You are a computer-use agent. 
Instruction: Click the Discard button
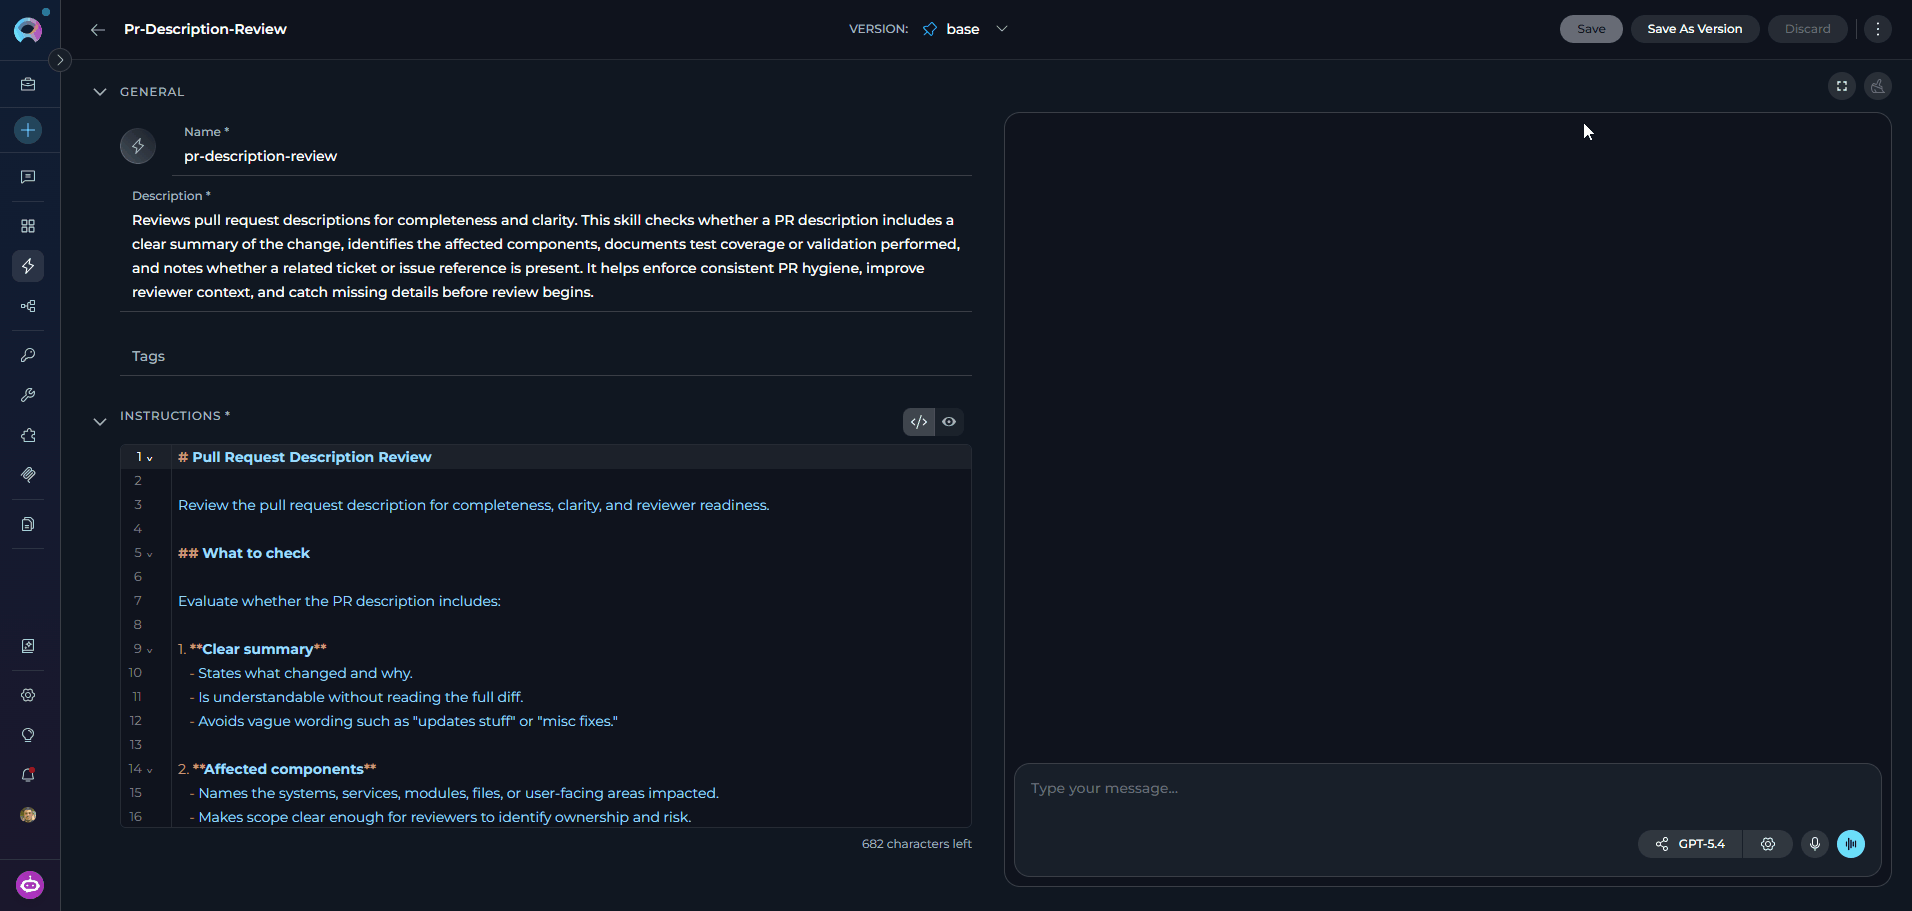tap(1808, 29)
